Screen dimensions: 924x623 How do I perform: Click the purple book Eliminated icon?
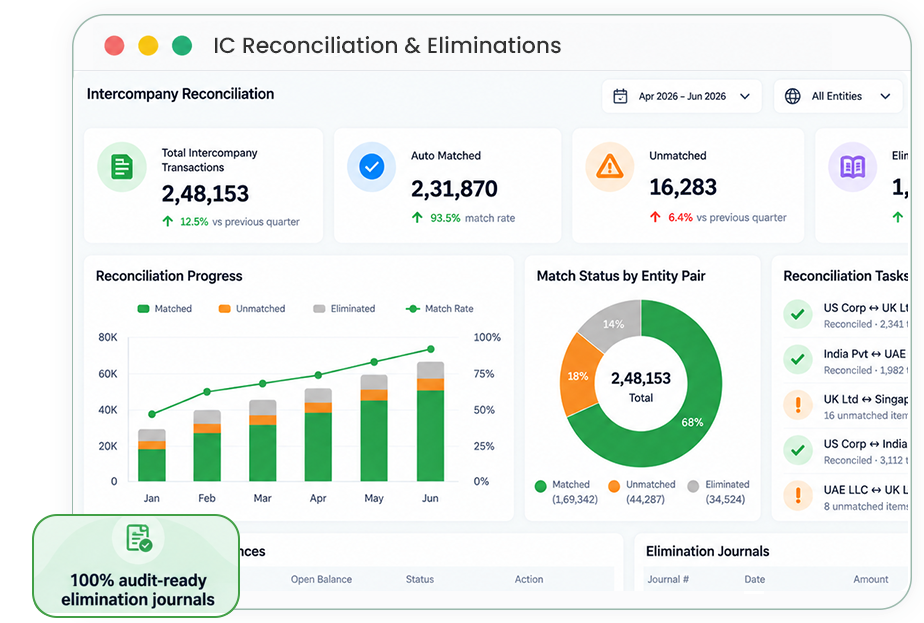click(852, 167)
